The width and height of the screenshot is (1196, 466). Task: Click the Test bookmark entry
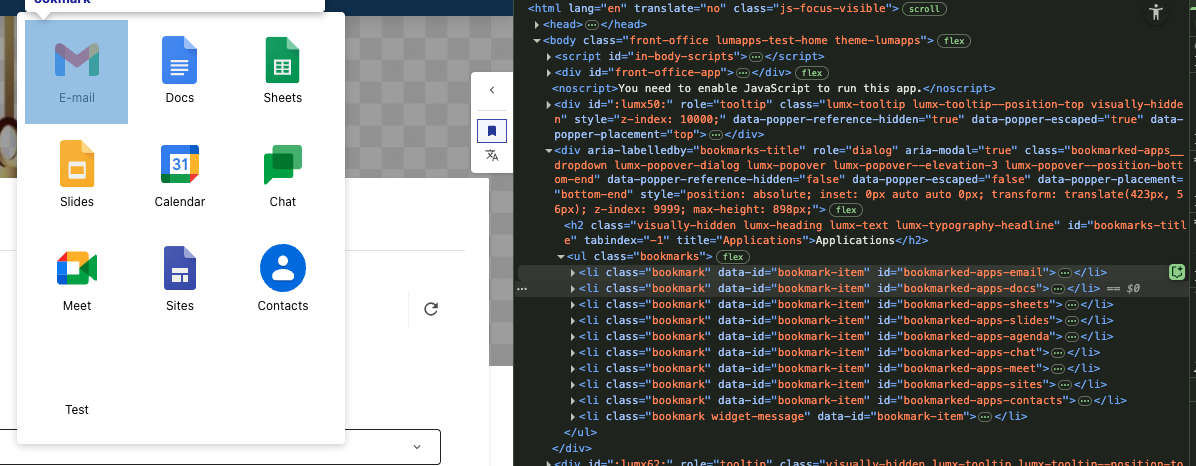[x=76, y=384]
